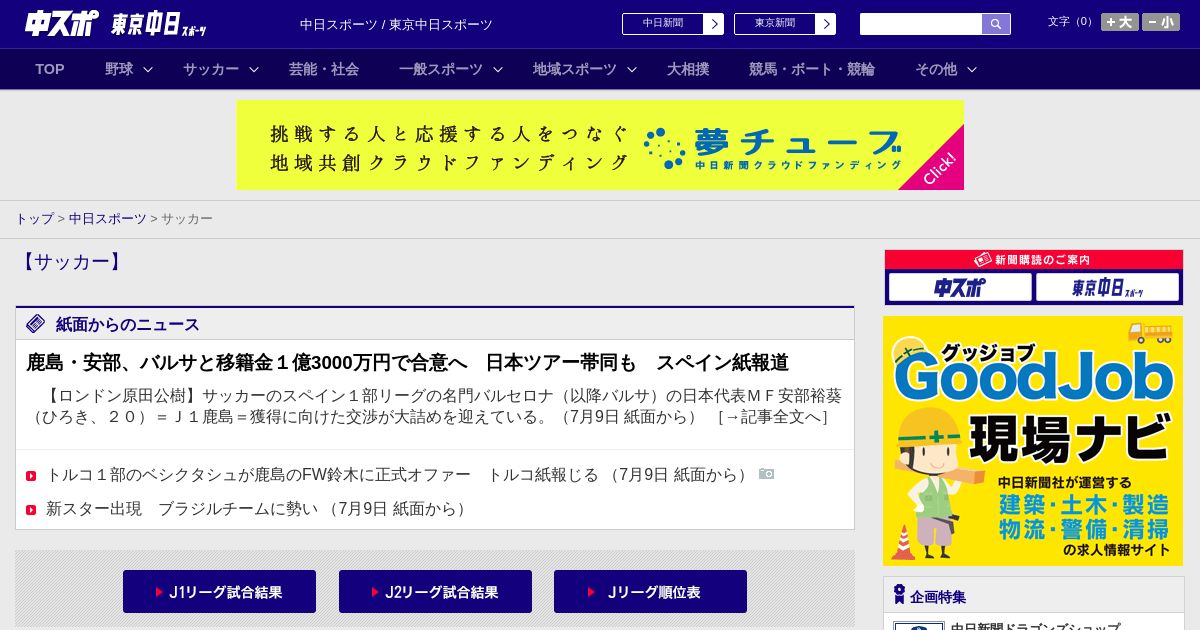1200x630 pixels.
Task: Open the サッカー navigation item
Action: click(x=211, y=69)
